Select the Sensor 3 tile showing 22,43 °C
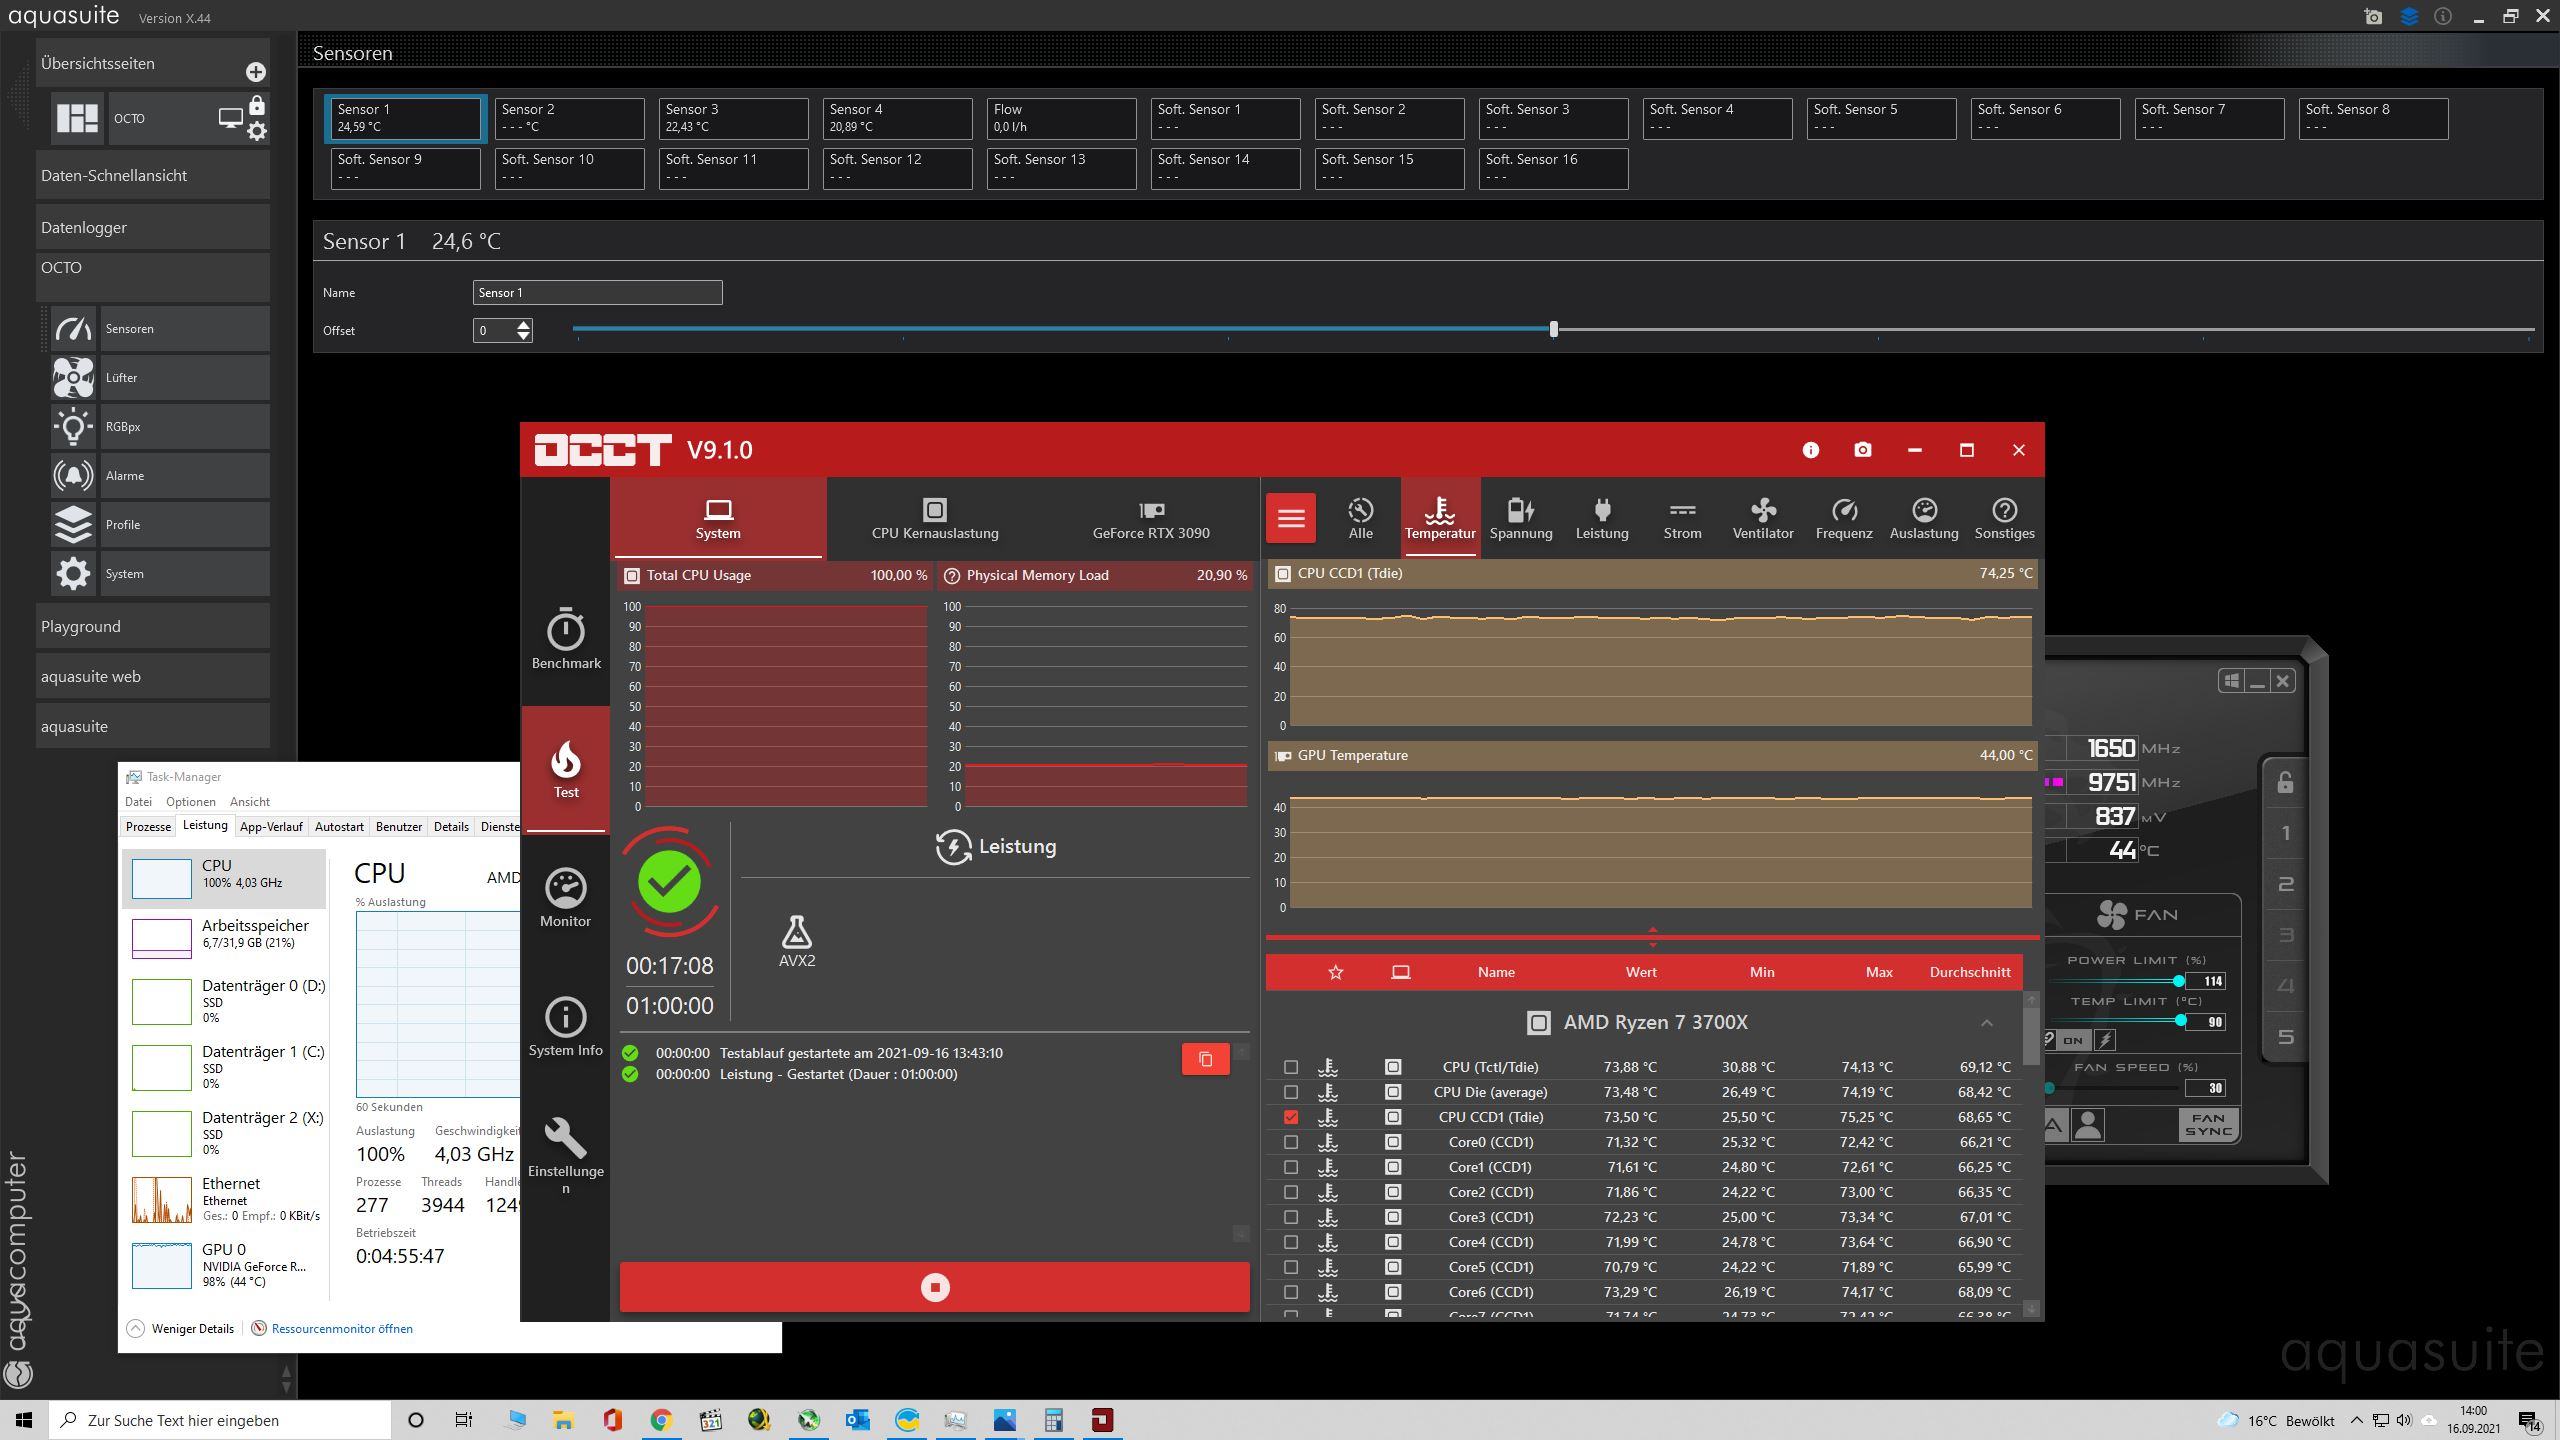The height and width of the screenshot is (1440, 2560). pos(733,118)
